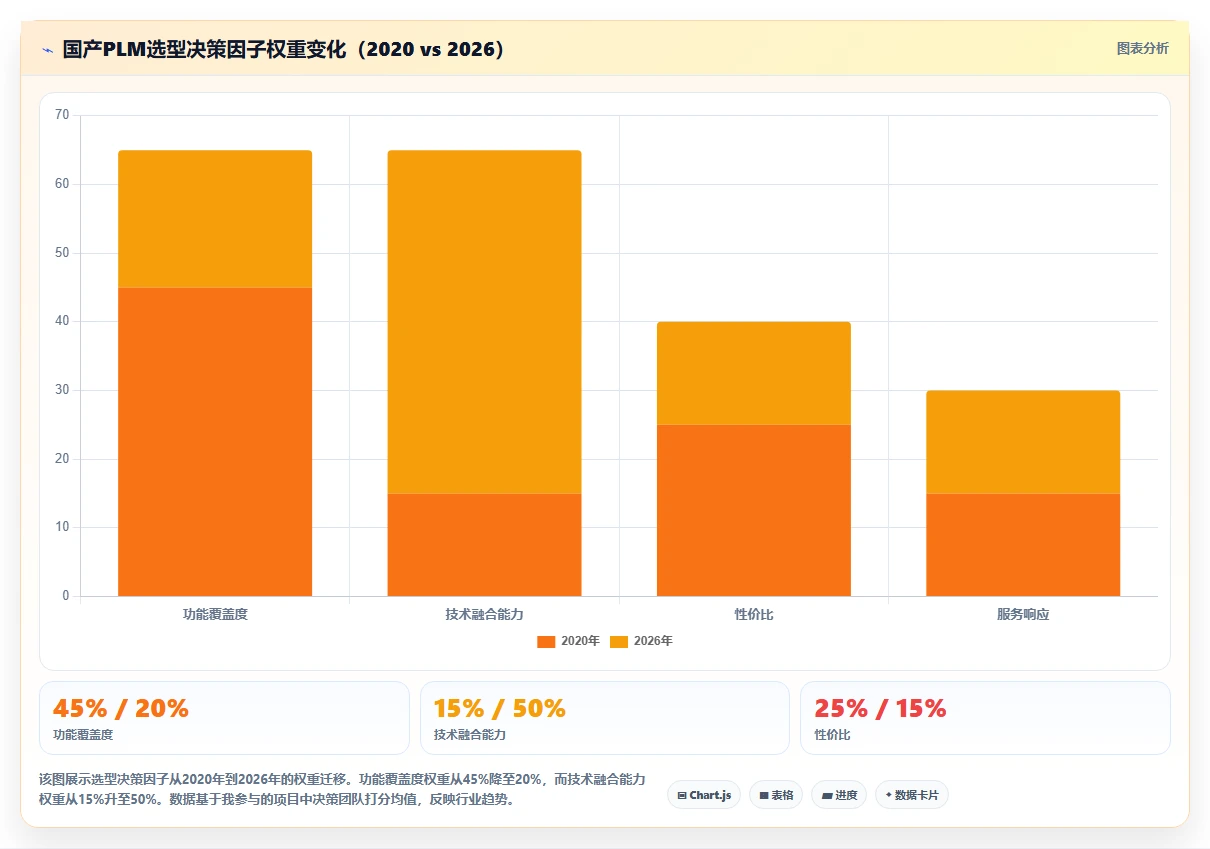Click the 25% / 15% 性价比 stat card

click(985, 718)
